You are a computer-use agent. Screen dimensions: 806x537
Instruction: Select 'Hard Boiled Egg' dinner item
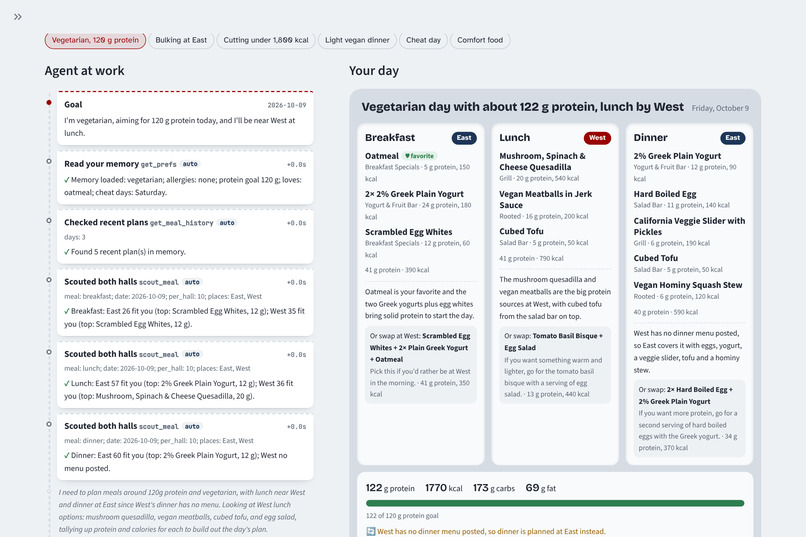coord(665,194)
